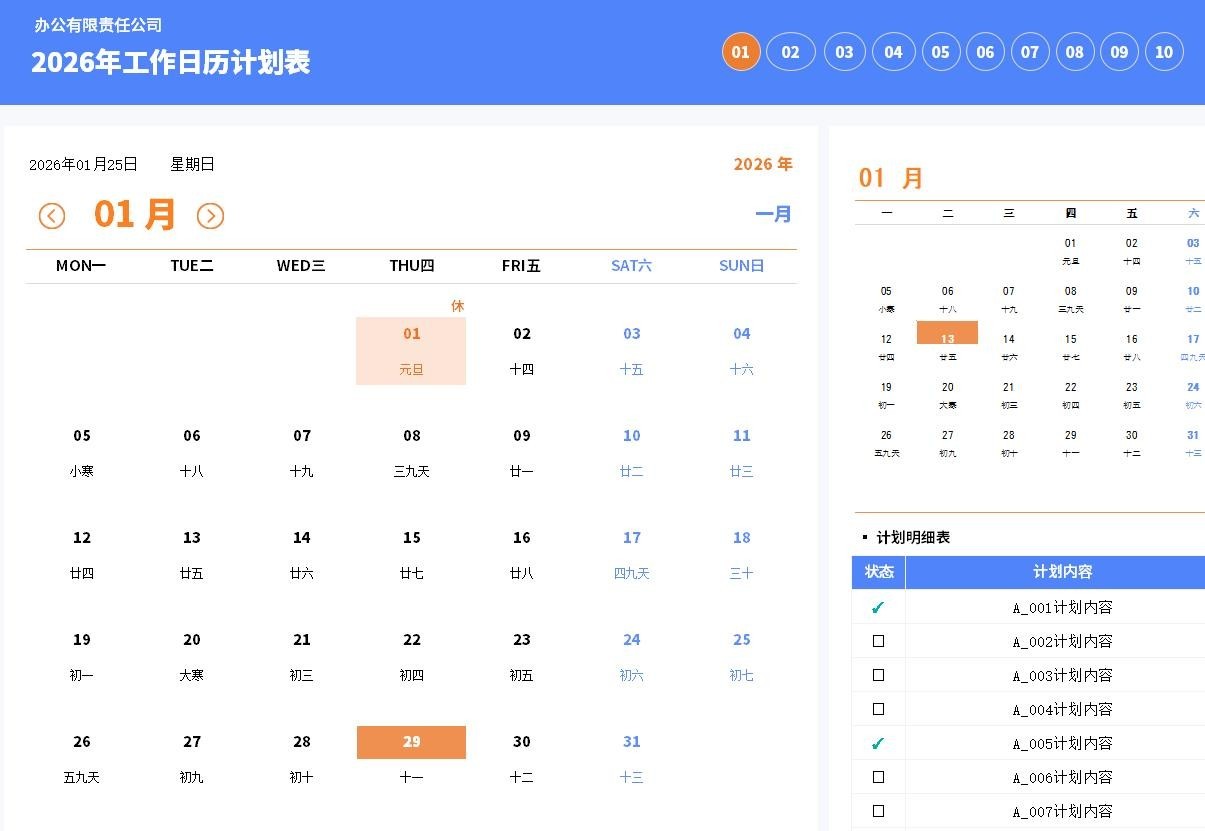Click the SAT六 weekday header
The width and height of the screenshot is (1205, 831).
pos(631,266)
